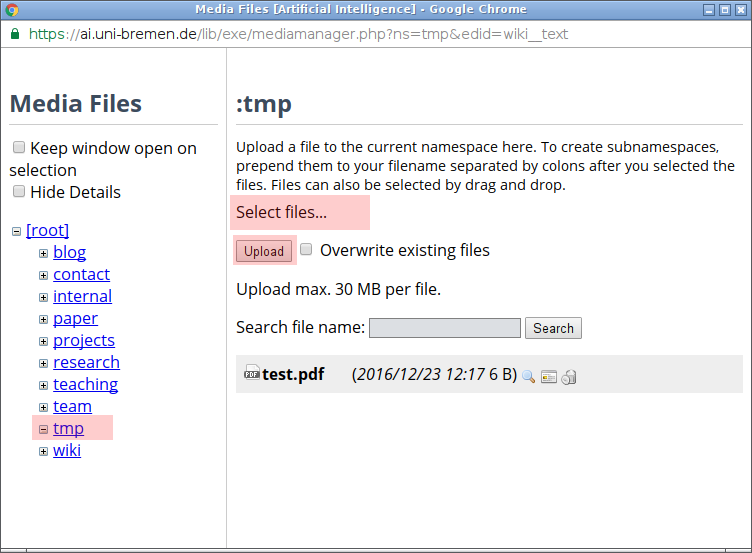
Task: Open the magnifier view-original icon for test.pdf
Action: tap(528, 377)
